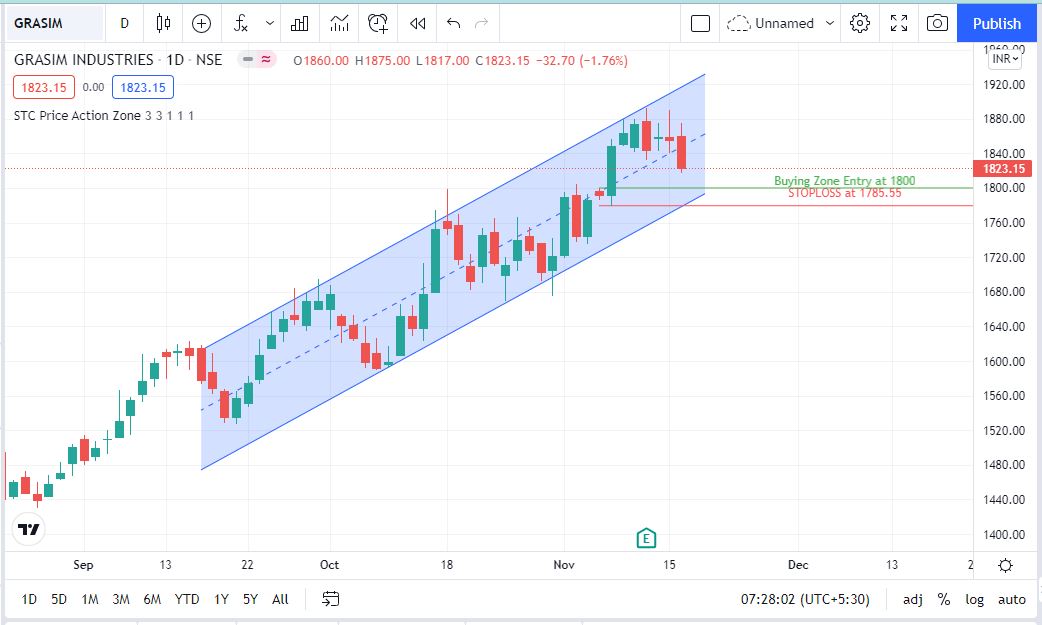Open the financials bar chart icon
1042x625 pixels.
(299, 23)
